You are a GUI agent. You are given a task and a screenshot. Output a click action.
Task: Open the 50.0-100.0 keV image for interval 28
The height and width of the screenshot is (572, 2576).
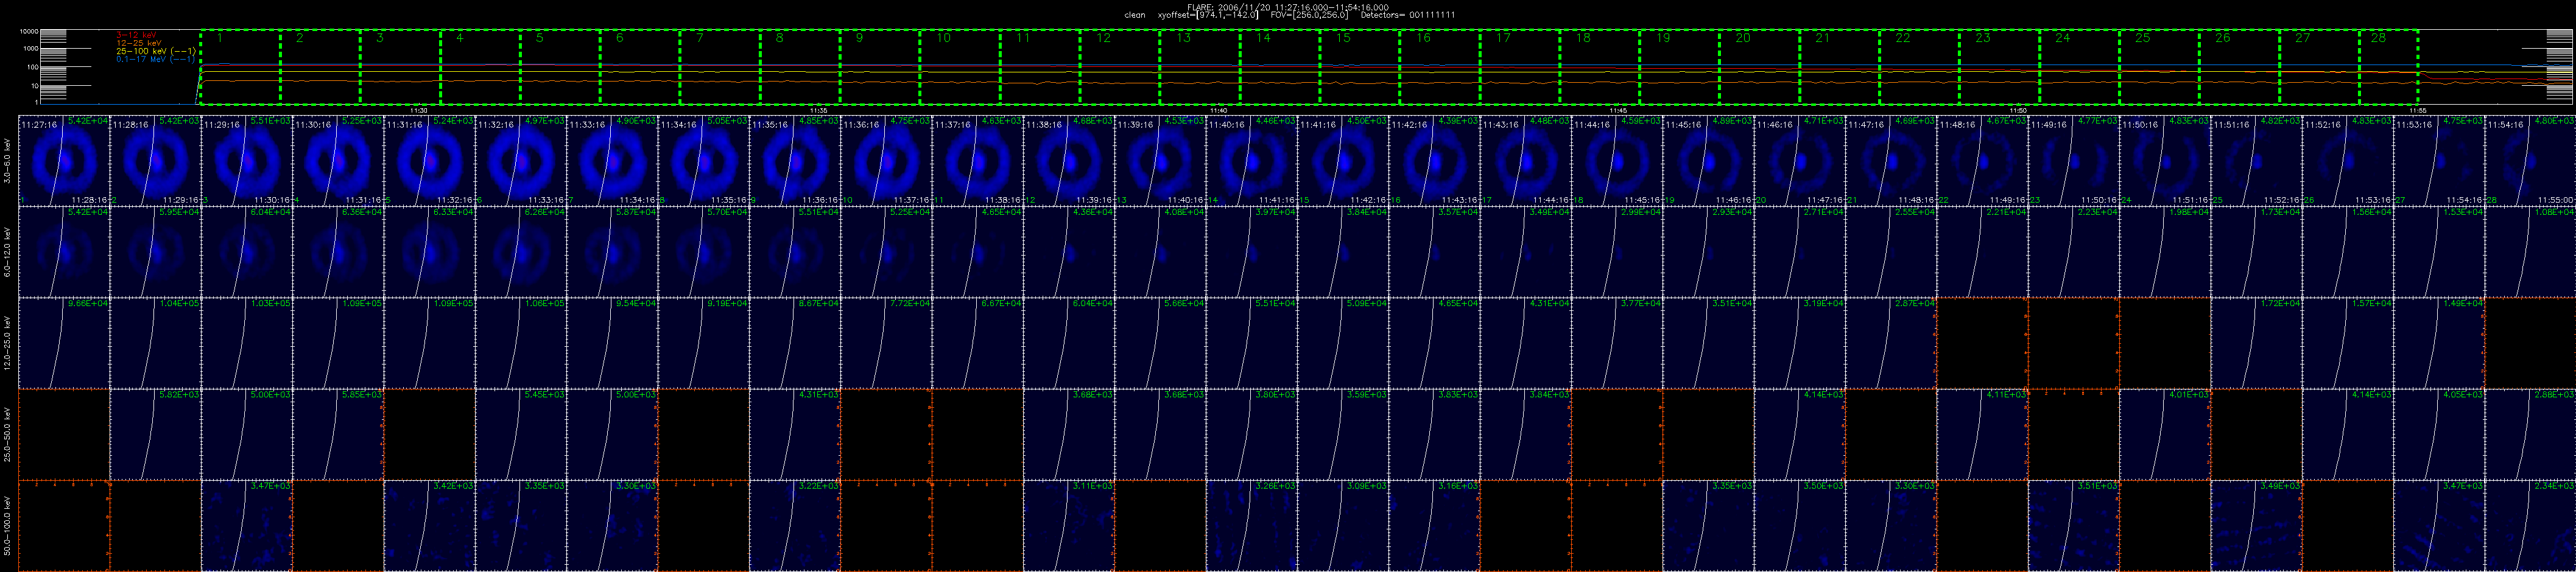coord(2531,526)
